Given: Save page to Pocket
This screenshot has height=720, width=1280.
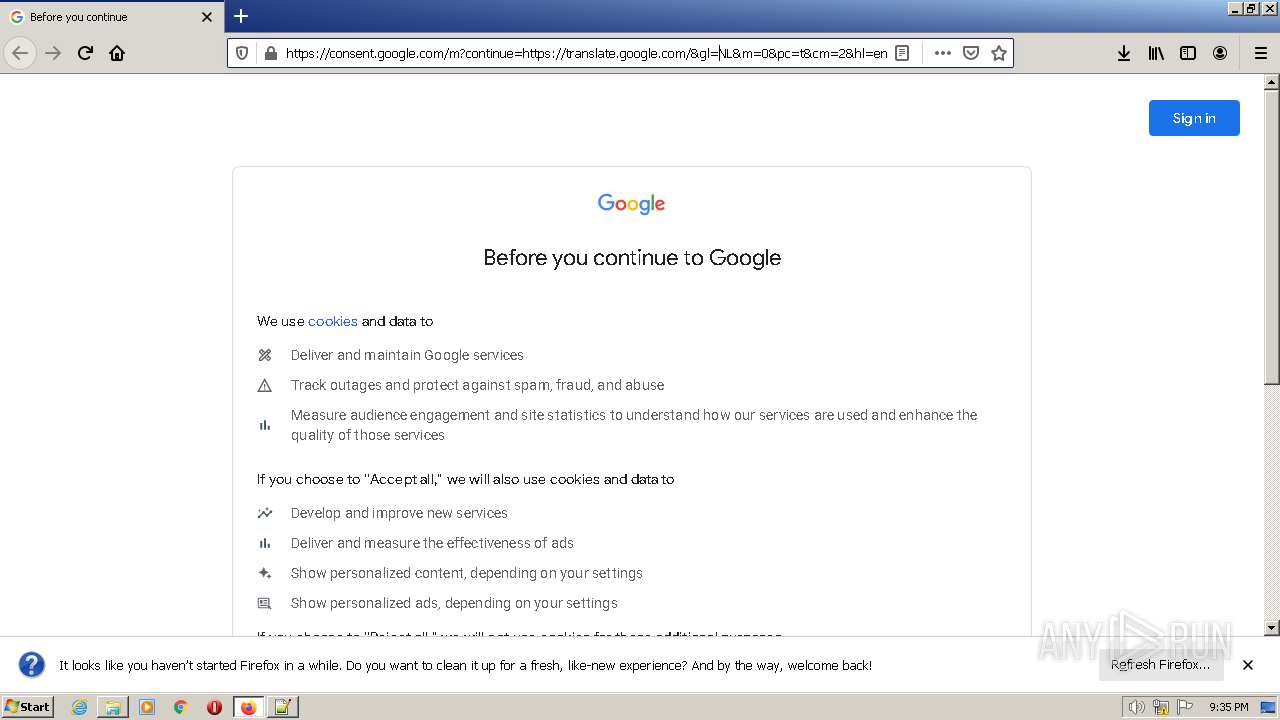Looking at the screenshot, I should click(970, 53).
